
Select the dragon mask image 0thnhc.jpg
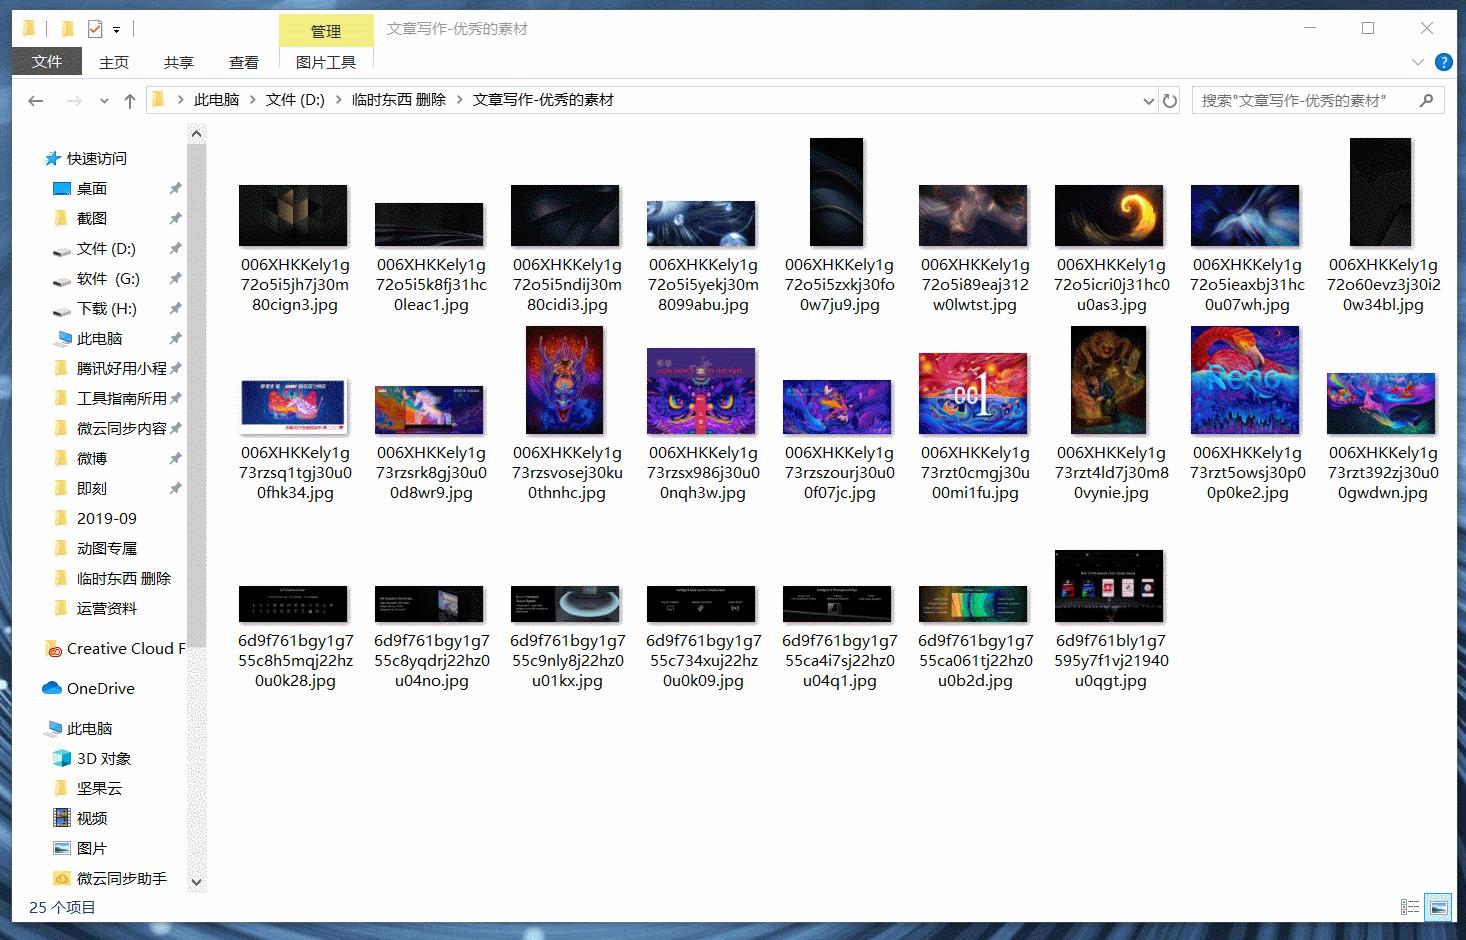tap(566, 380)
